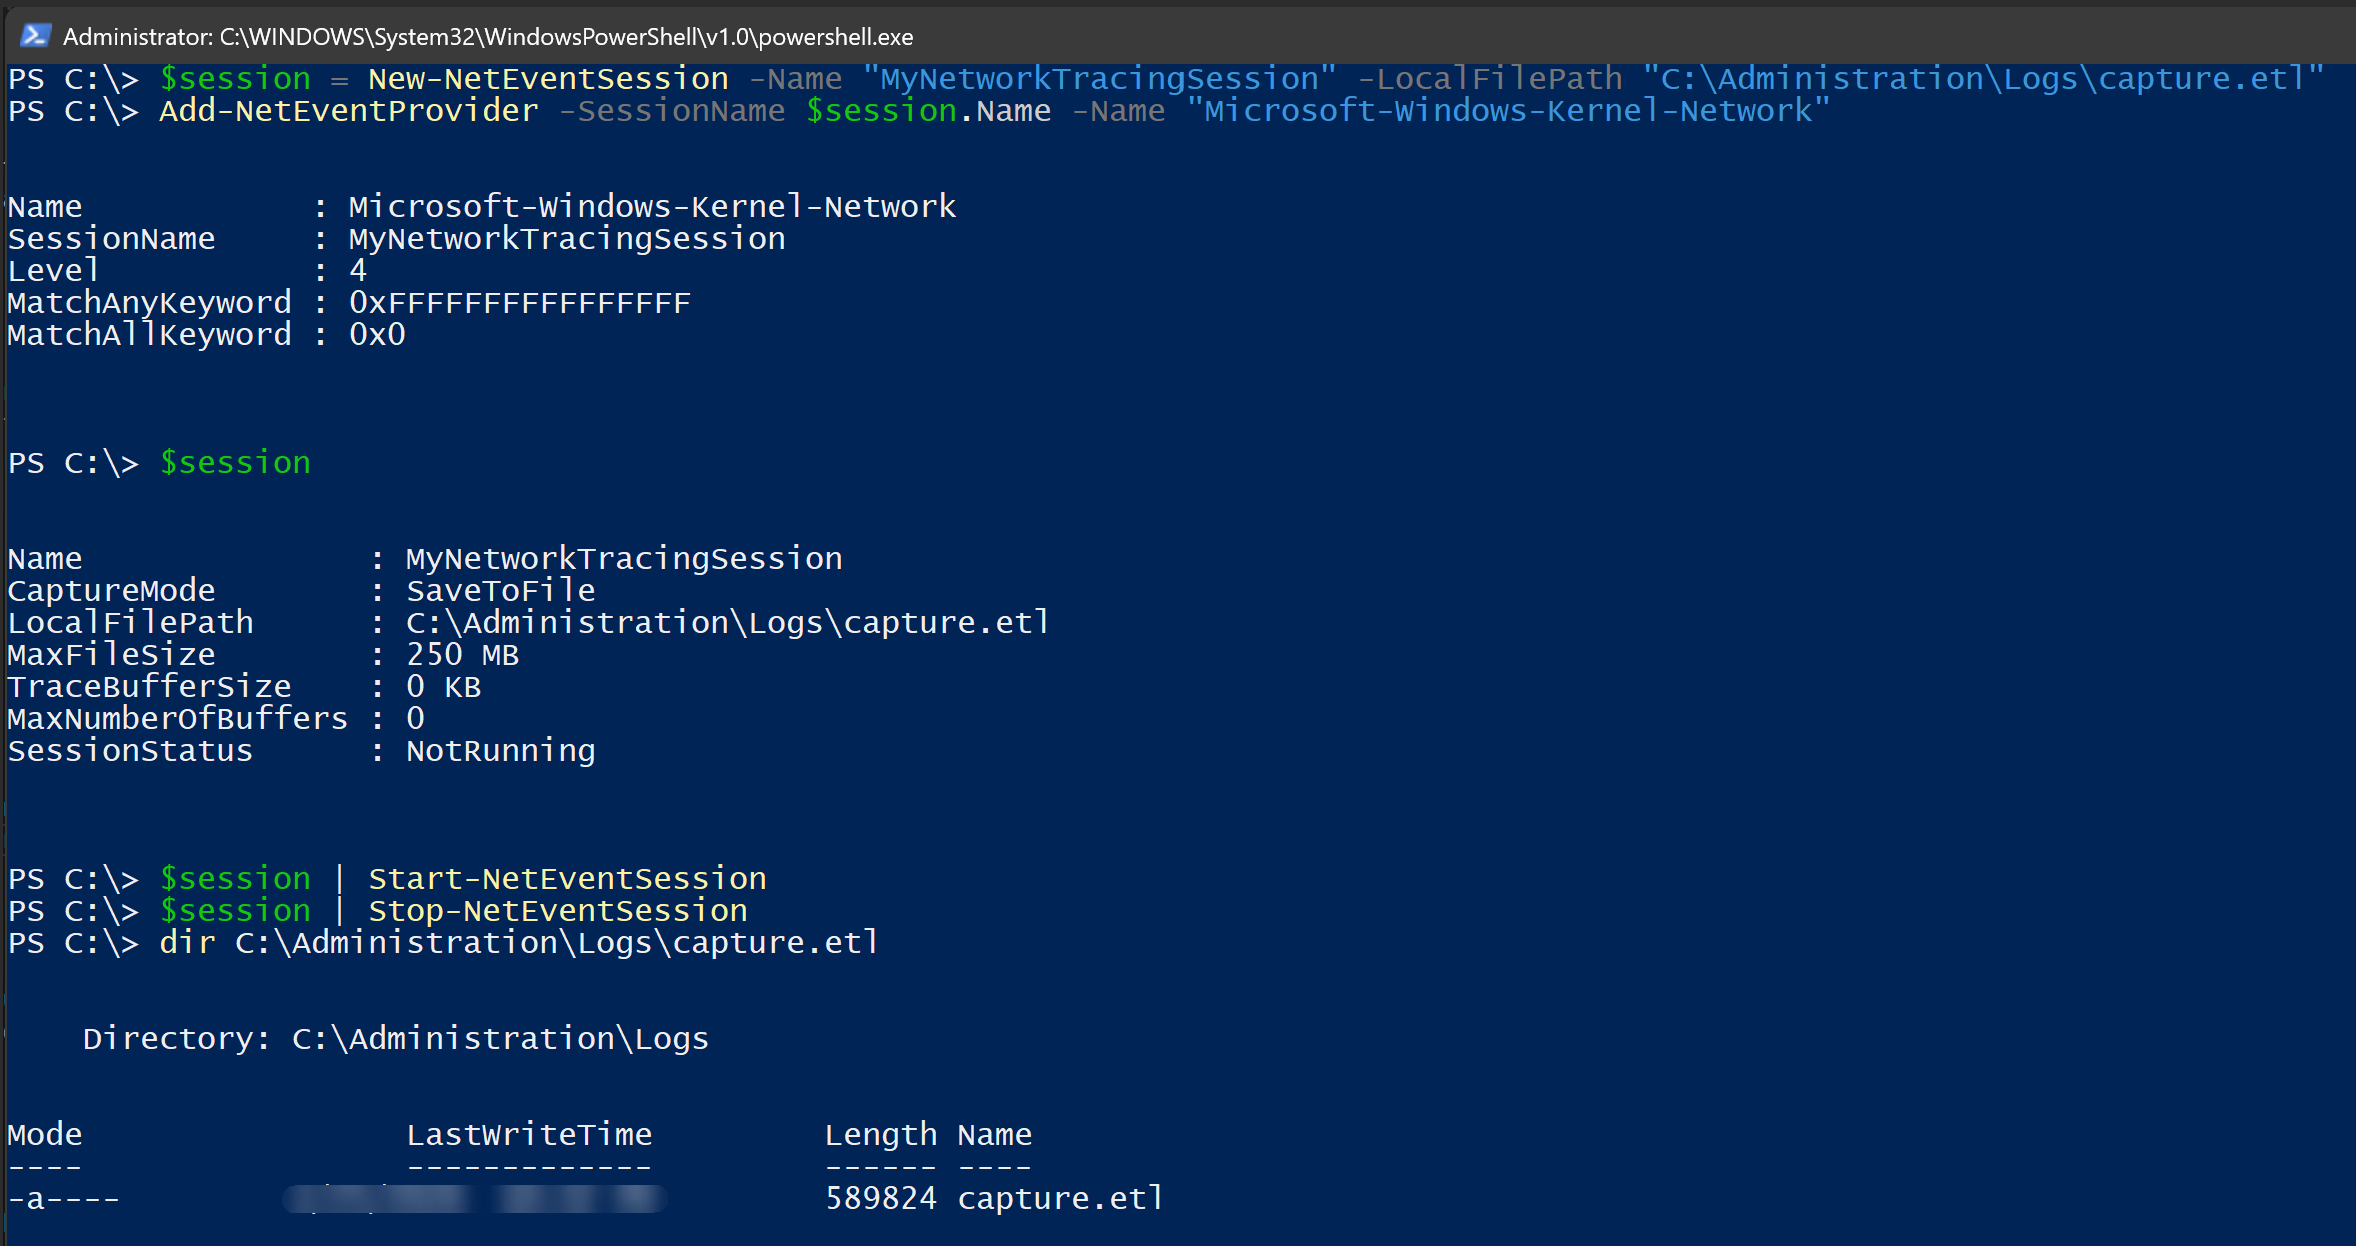This screenshot has height=1246, width=2356.
Task: Click the New-NetEventSession command text
Action: (x=548, y=79)
